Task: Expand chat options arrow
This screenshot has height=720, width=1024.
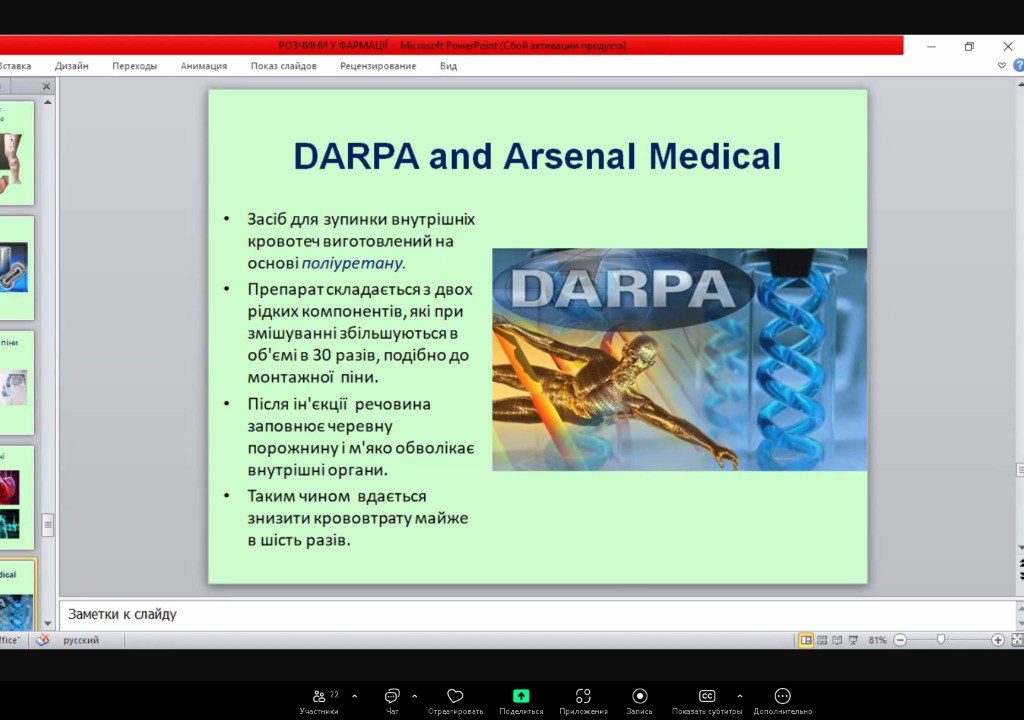Action: [414, 696]
